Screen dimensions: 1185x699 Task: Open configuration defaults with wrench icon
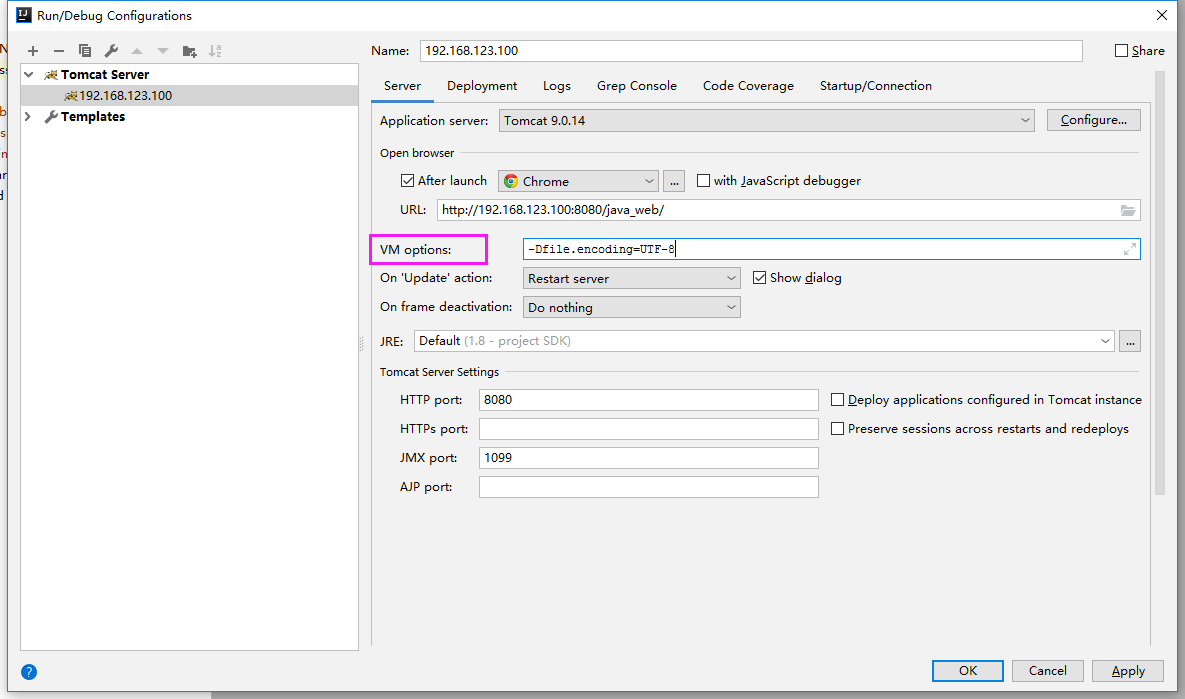[x=110, y=50]
